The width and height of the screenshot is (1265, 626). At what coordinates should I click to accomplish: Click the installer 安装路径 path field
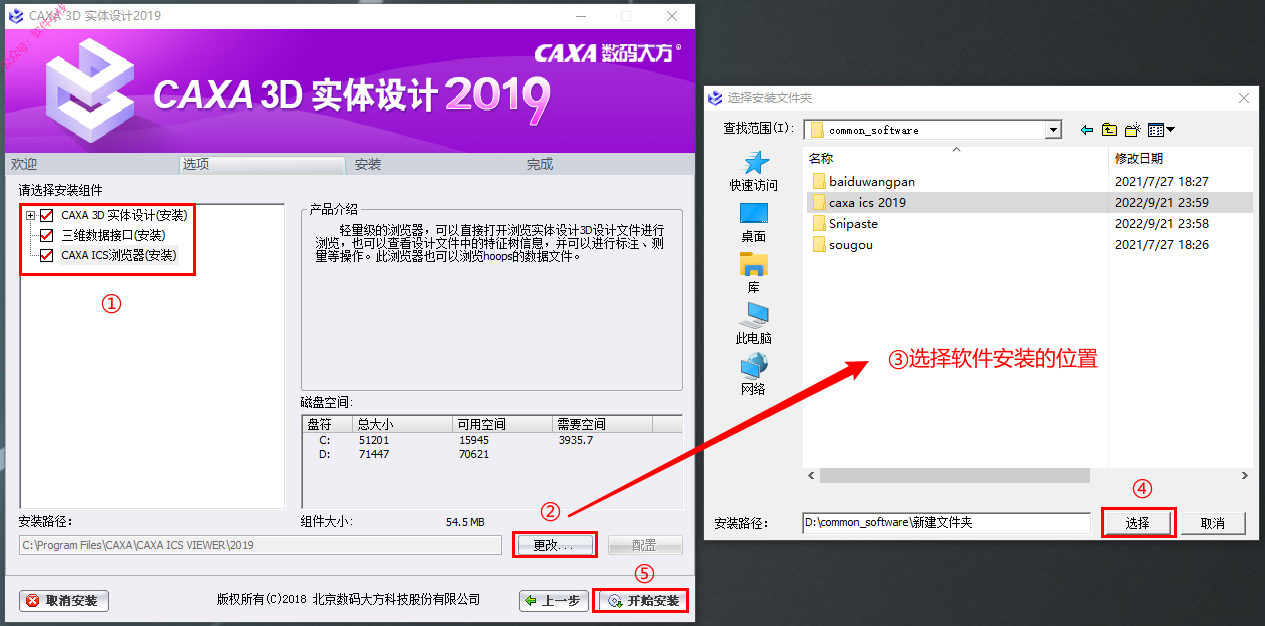[261, 545]
